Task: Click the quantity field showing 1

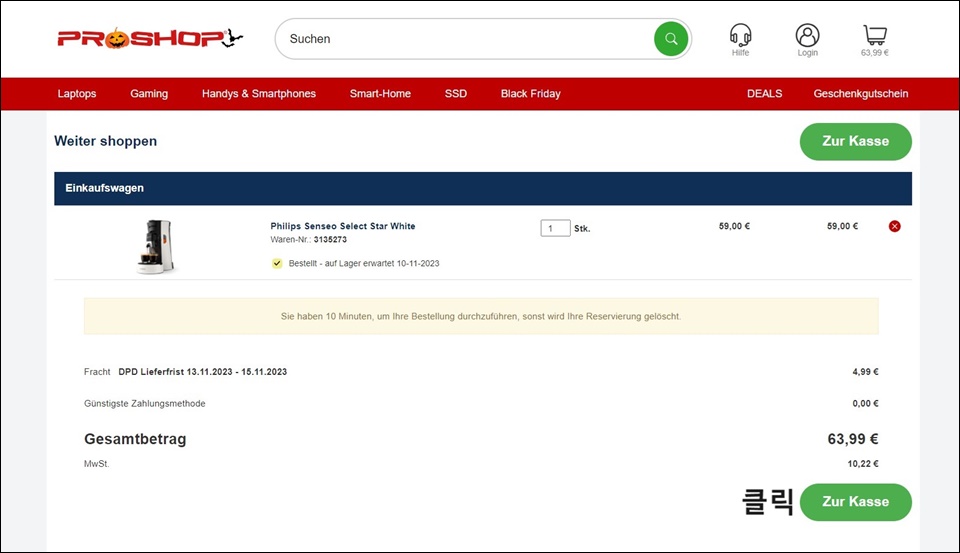Action: 555,228
